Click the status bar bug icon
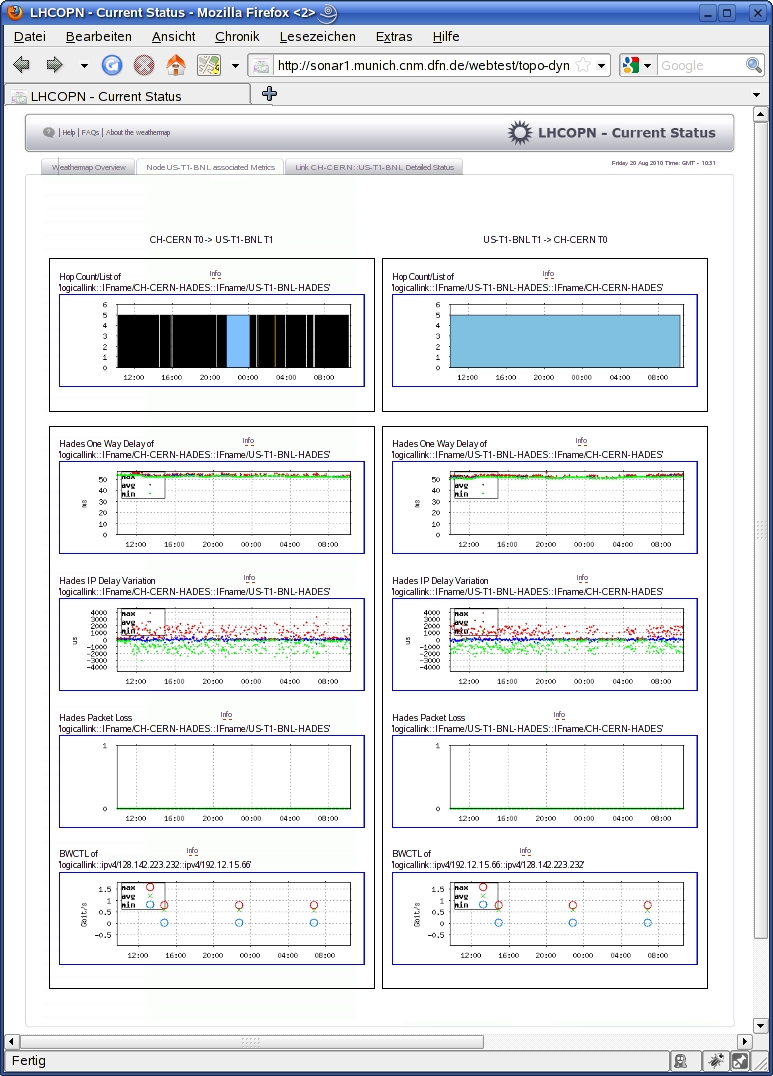 (x=716, y=1061)
